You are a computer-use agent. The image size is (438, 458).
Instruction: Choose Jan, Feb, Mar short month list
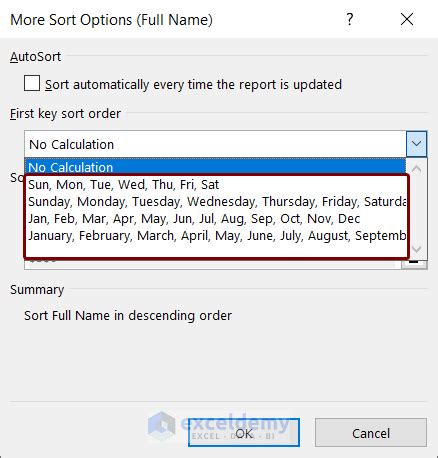(x=215, y=219)
